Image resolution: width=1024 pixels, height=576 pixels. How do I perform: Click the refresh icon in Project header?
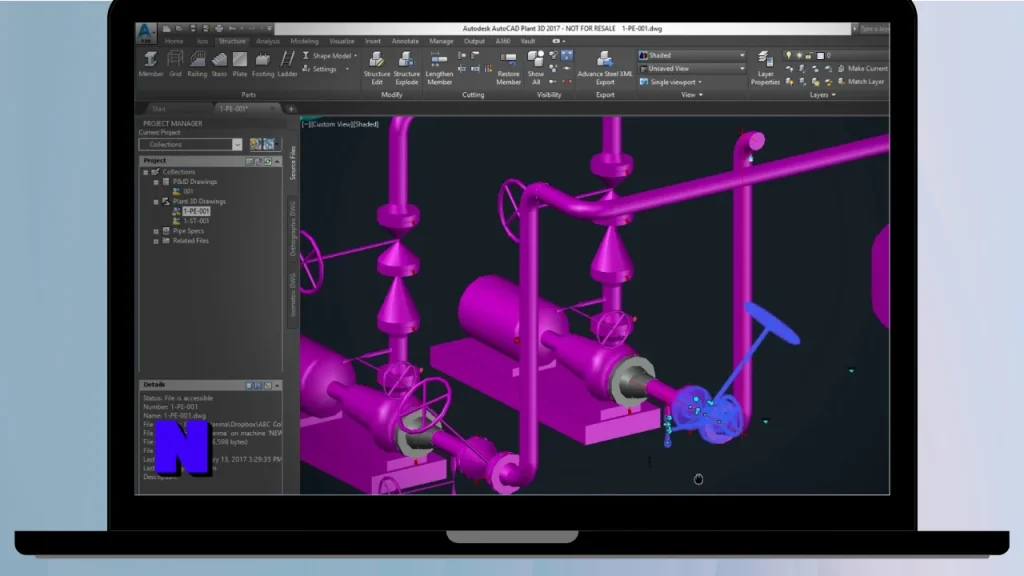pyautogui.click(x=268, y=161)
